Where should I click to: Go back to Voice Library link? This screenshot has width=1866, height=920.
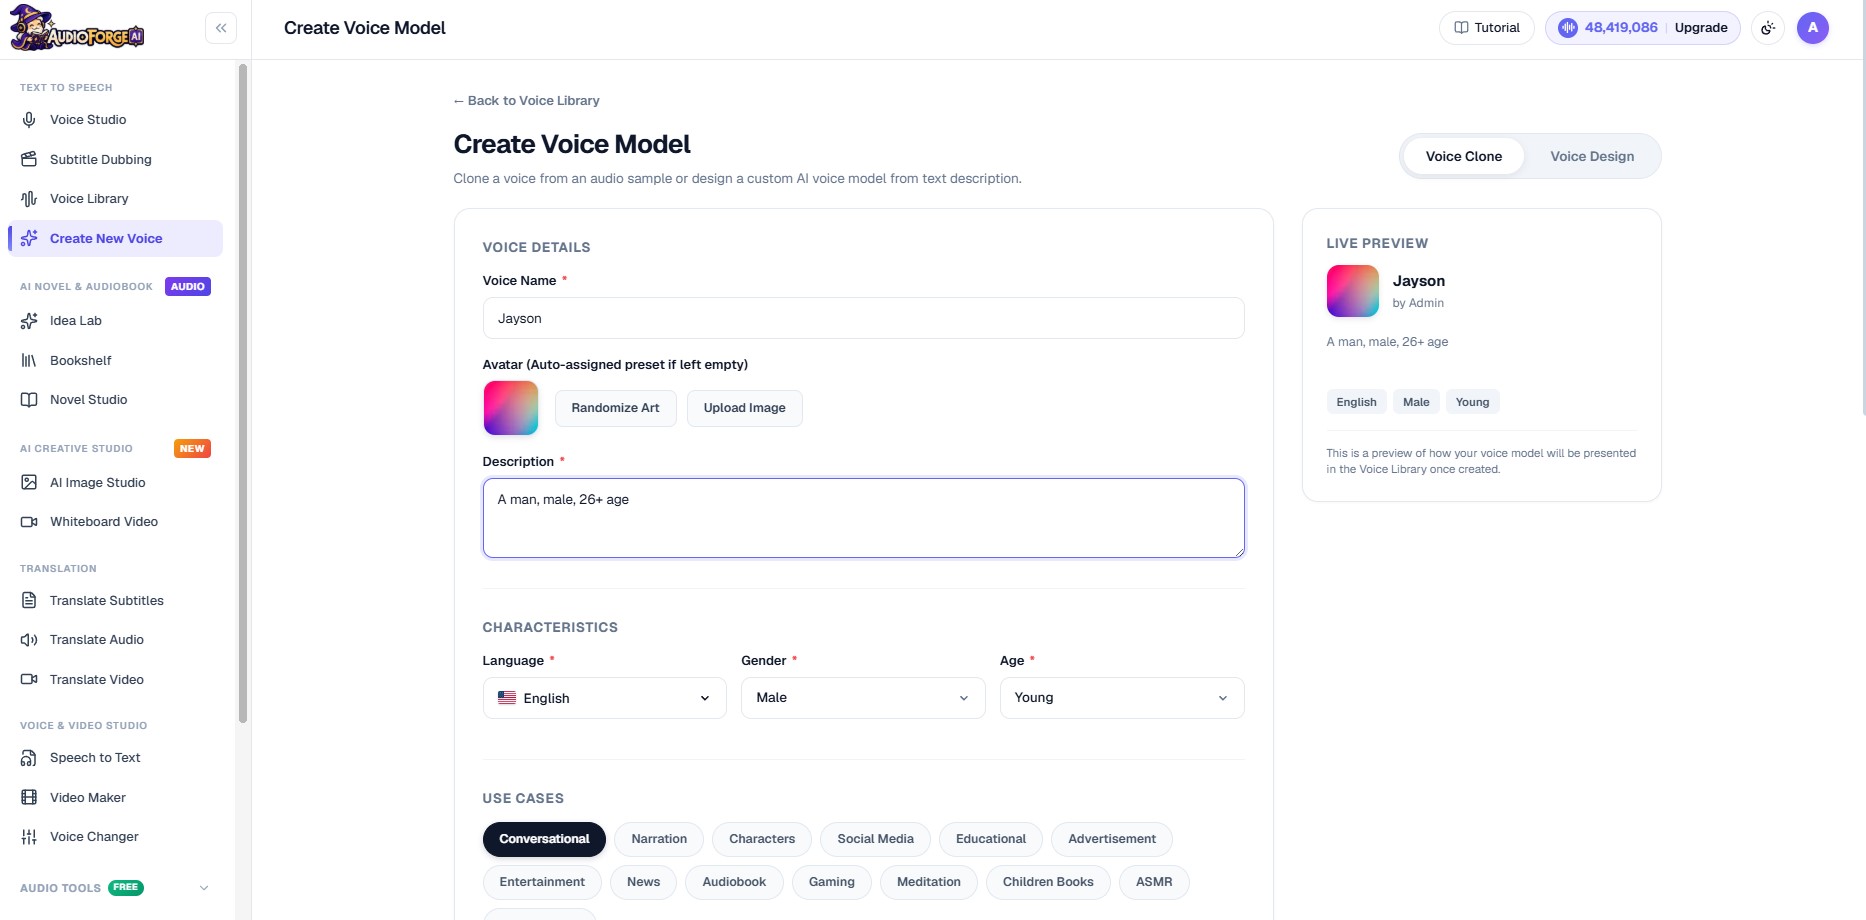(x=526, y=101)
